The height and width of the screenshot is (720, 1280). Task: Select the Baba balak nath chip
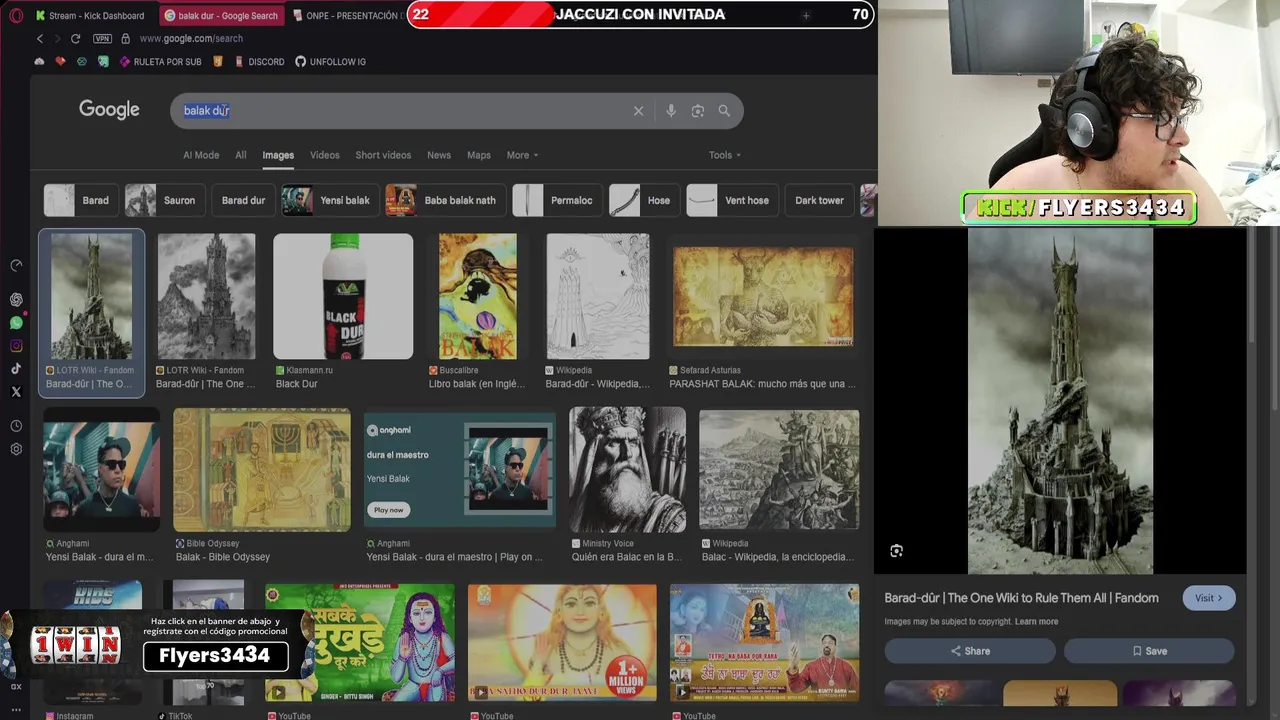[x=445, y=200]
